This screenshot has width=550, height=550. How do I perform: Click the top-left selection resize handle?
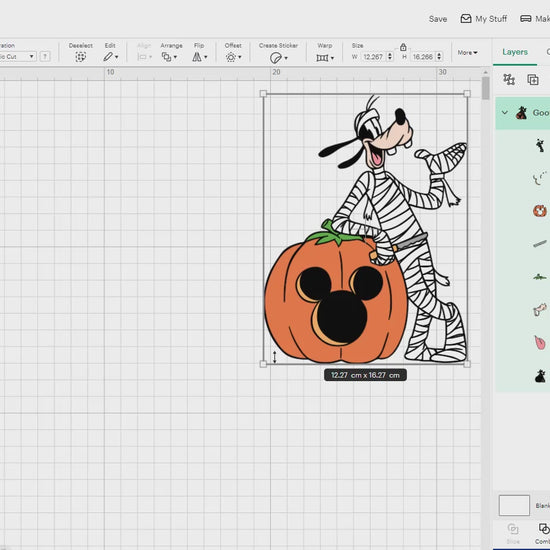(263, 94)
